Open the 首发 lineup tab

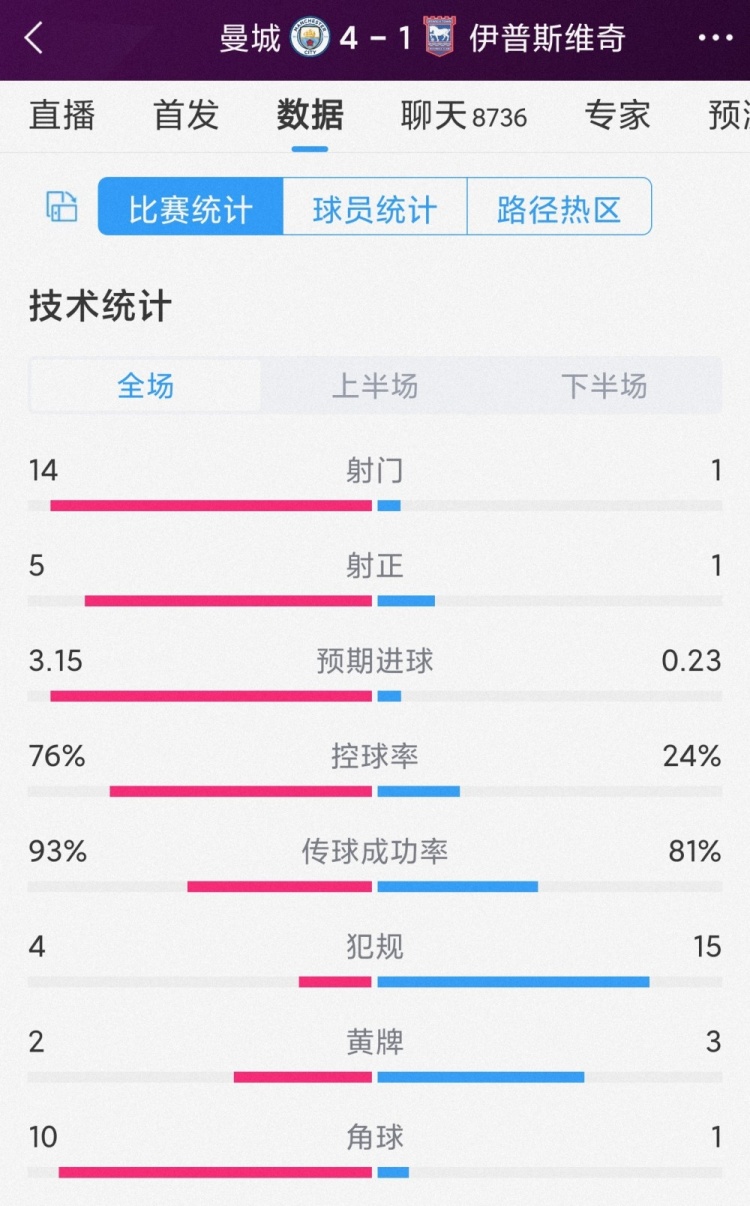click(x=186, y=115)
